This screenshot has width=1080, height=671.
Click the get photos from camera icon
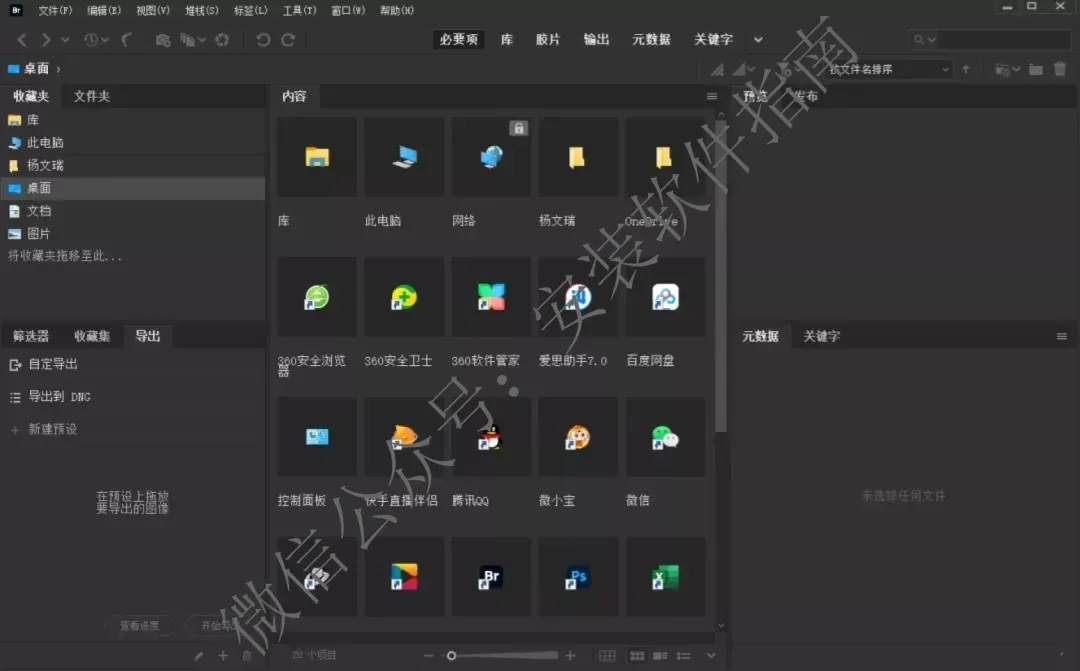pos(163,40)
